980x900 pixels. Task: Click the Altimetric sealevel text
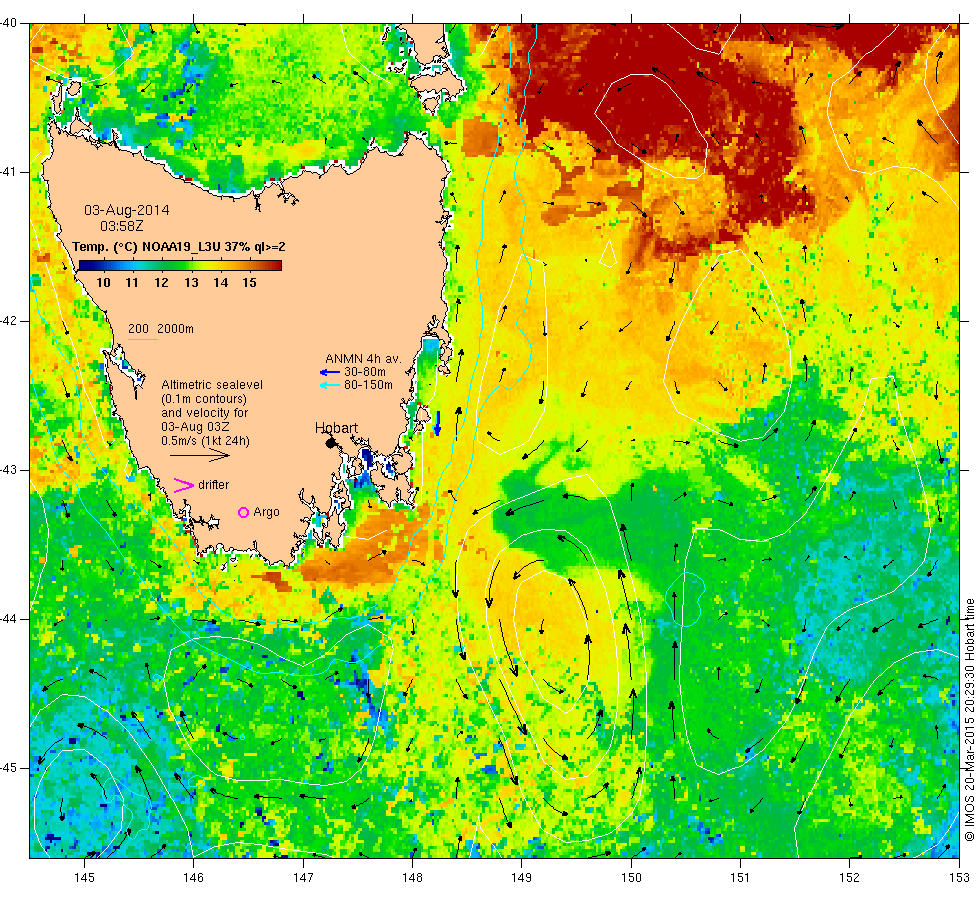(212, 385)
